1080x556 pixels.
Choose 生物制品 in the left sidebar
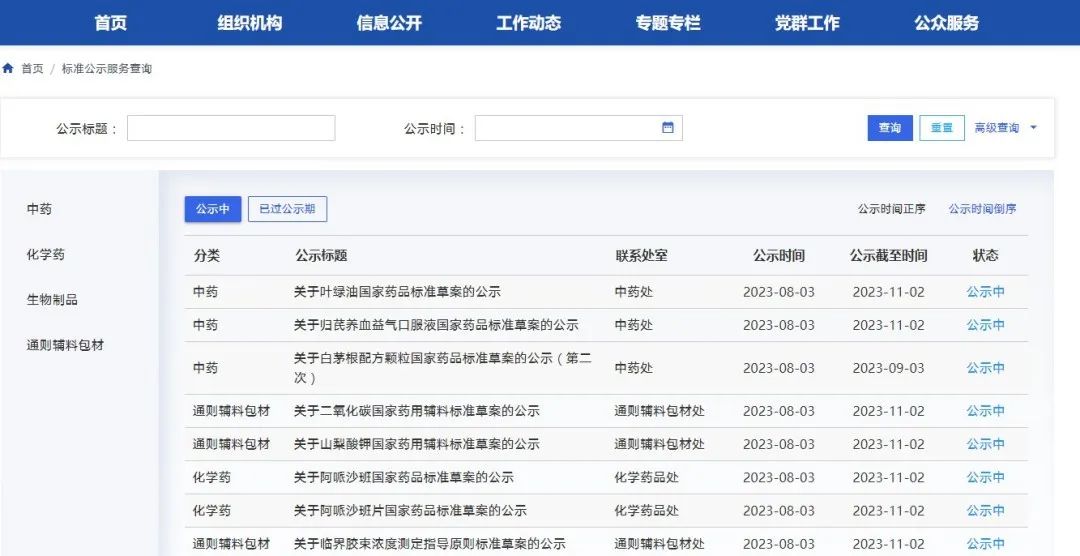[52, 300]
